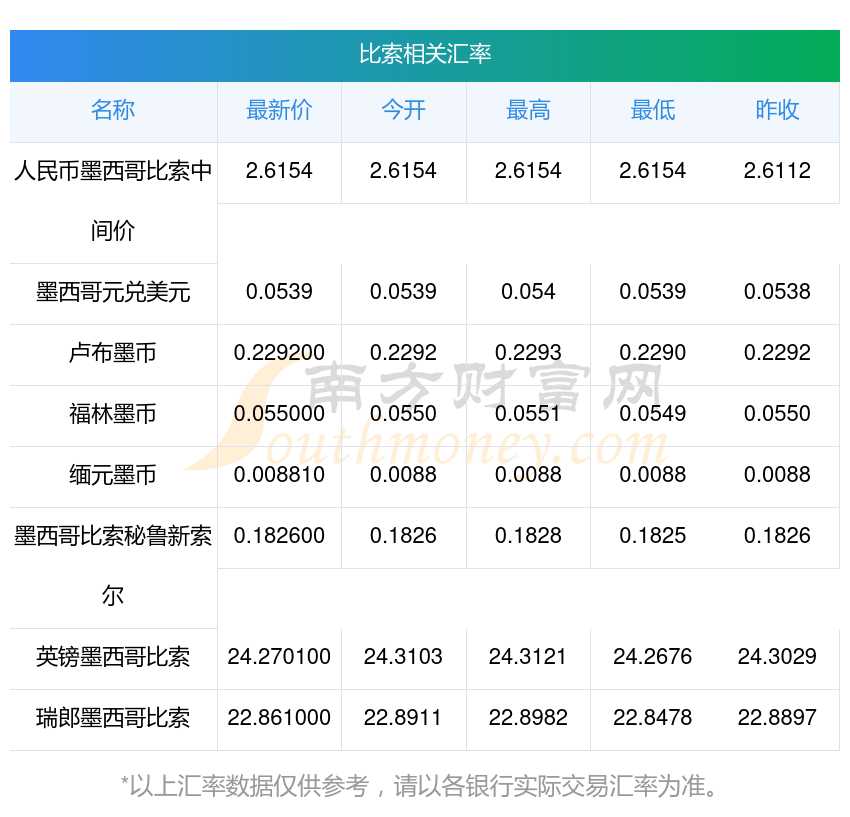The image size is (850, 817).
Task: Click the 最新价 column header
Action: (x=279, y=110)
